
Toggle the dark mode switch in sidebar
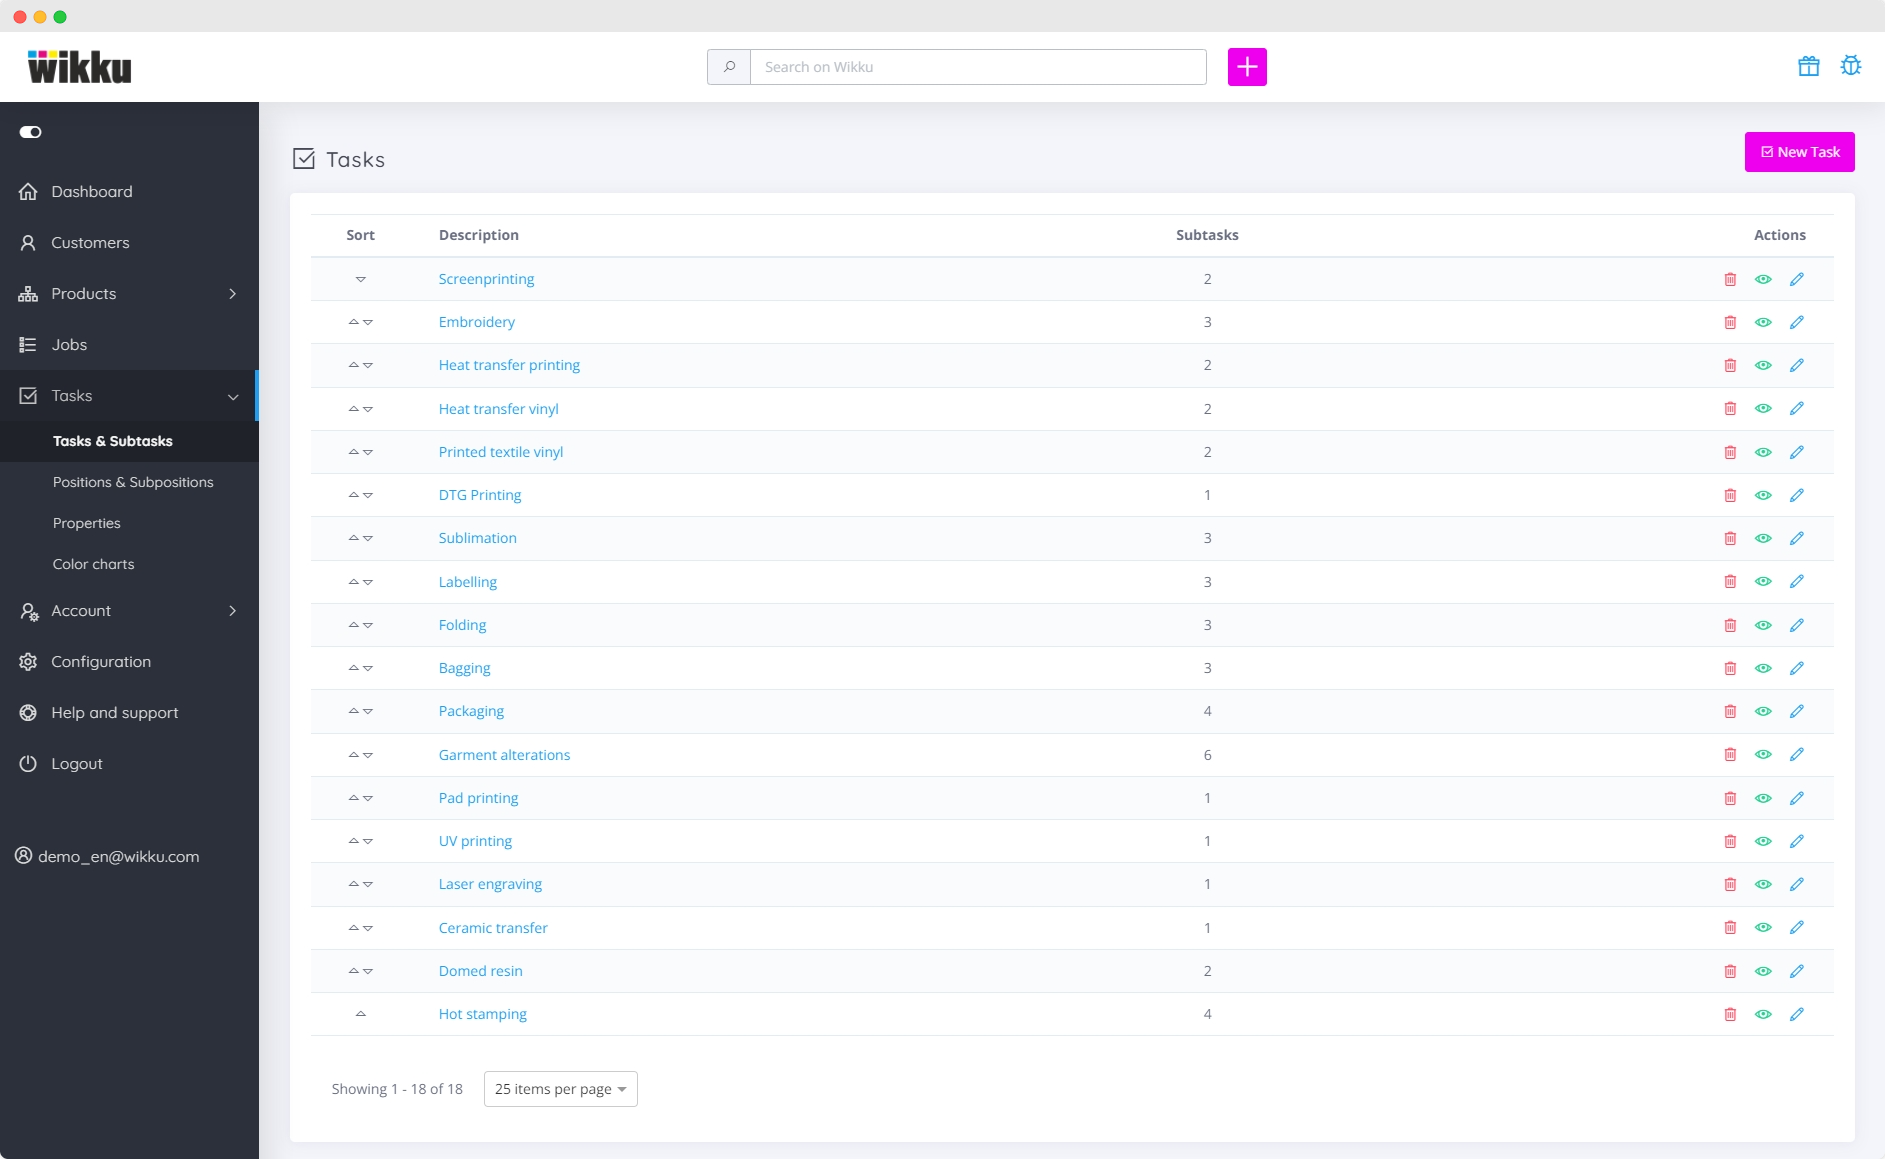tap(31, 132)
